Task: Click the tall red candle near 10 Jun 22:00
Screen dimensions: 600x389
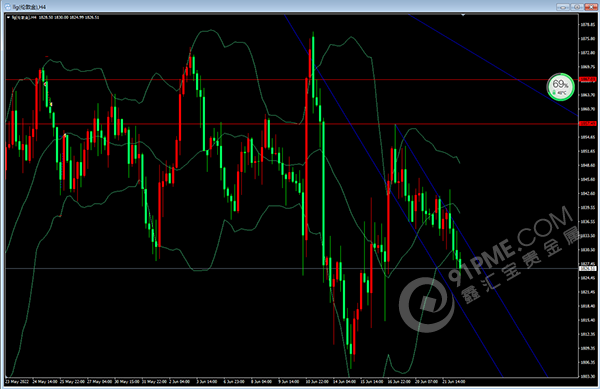Action: click(307, 159)
